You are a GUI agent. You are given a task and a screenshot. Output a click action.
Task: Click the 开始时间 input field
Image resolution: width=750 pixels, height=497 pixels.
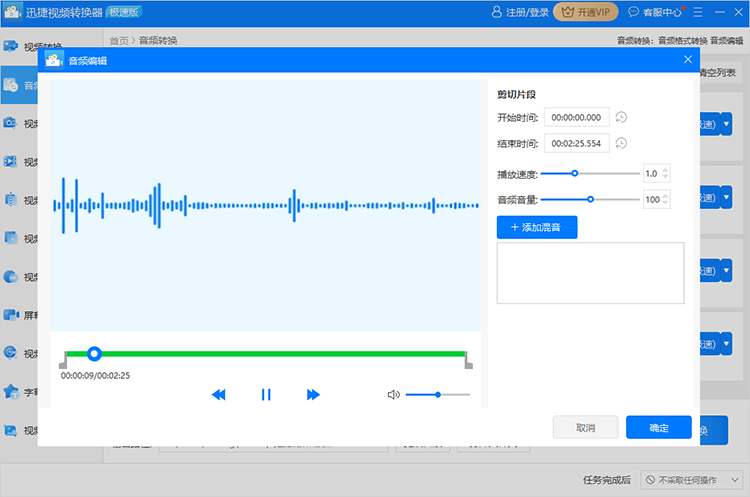click(x=576, y=118)
